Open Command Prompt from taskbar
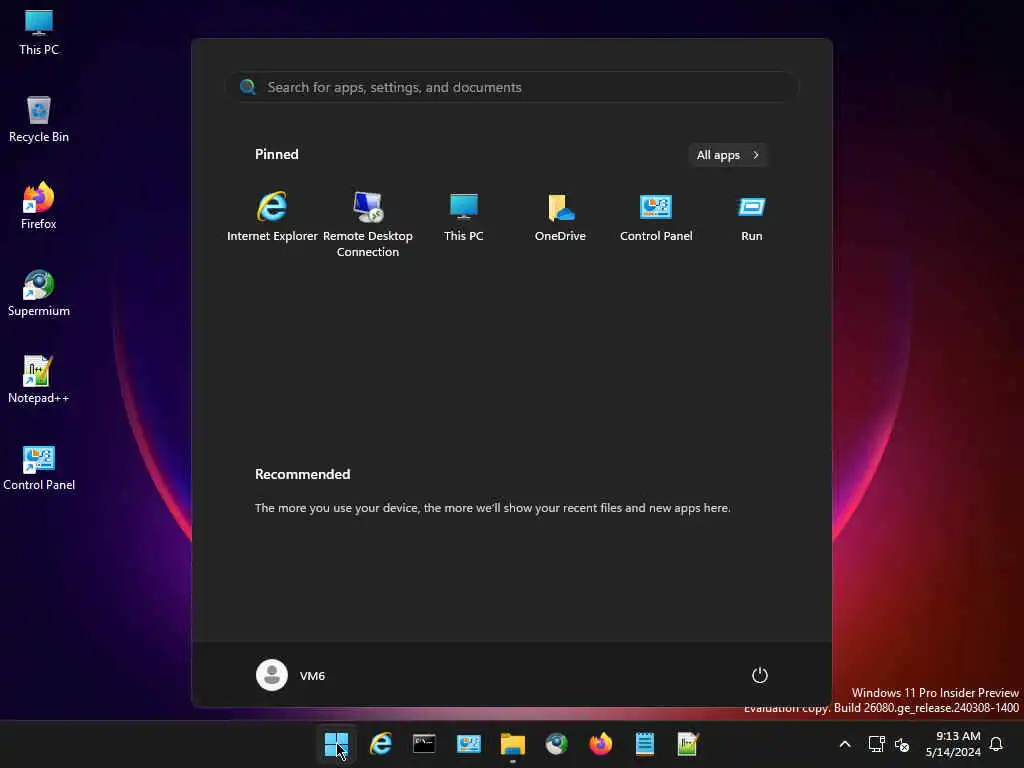1024x768 pixels. [424, 743]
